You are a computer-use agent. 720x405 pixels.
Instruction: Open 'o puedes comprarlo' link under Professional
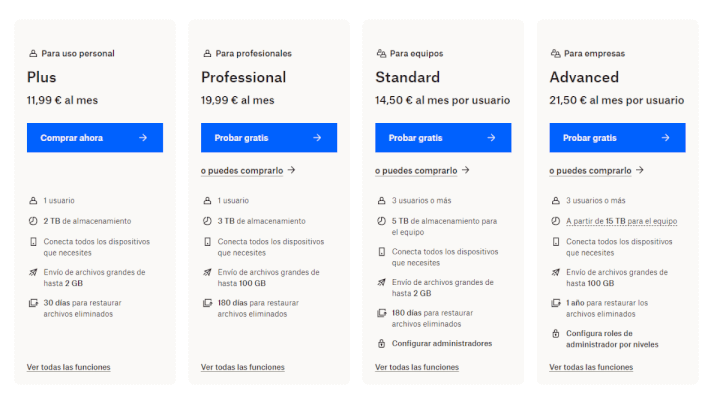[242, 170]
